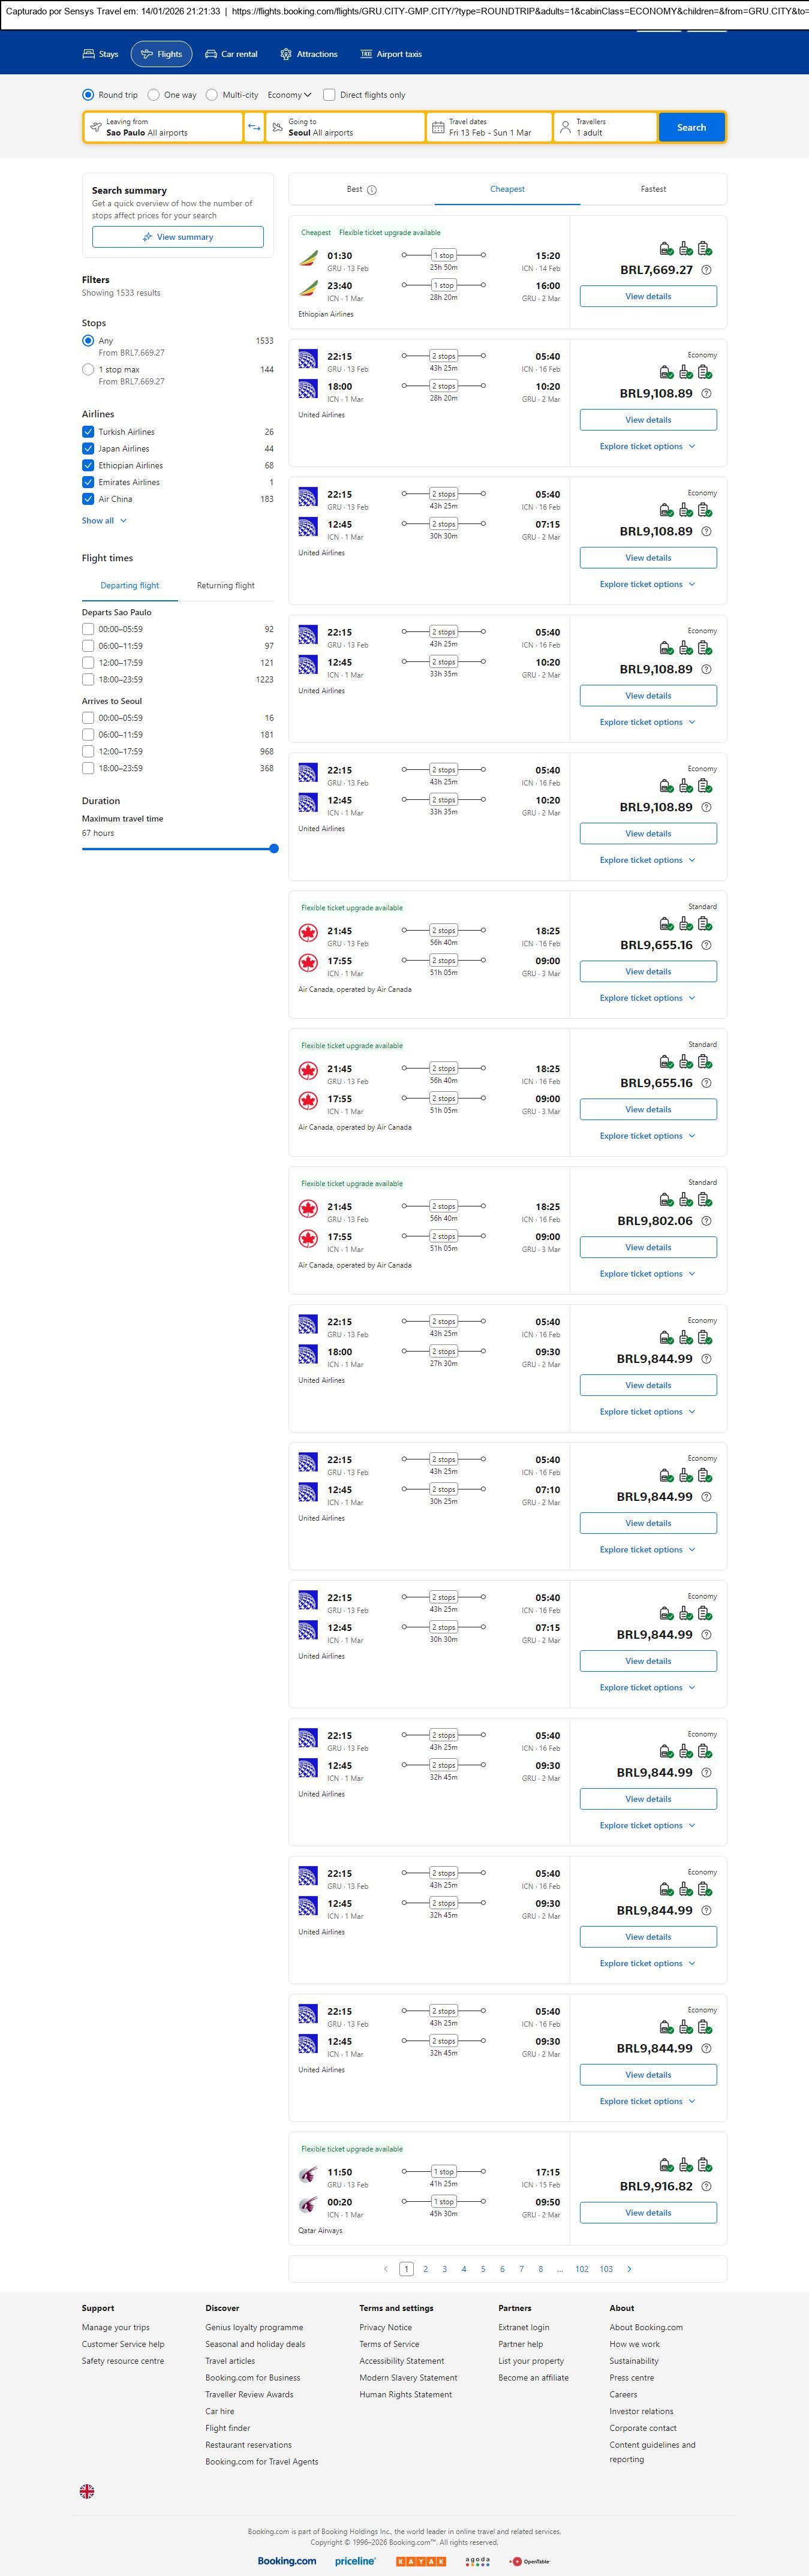Viewport: 809px width, 2576px height.
Task: Click the Travel dates field
Action: [490, 127]
